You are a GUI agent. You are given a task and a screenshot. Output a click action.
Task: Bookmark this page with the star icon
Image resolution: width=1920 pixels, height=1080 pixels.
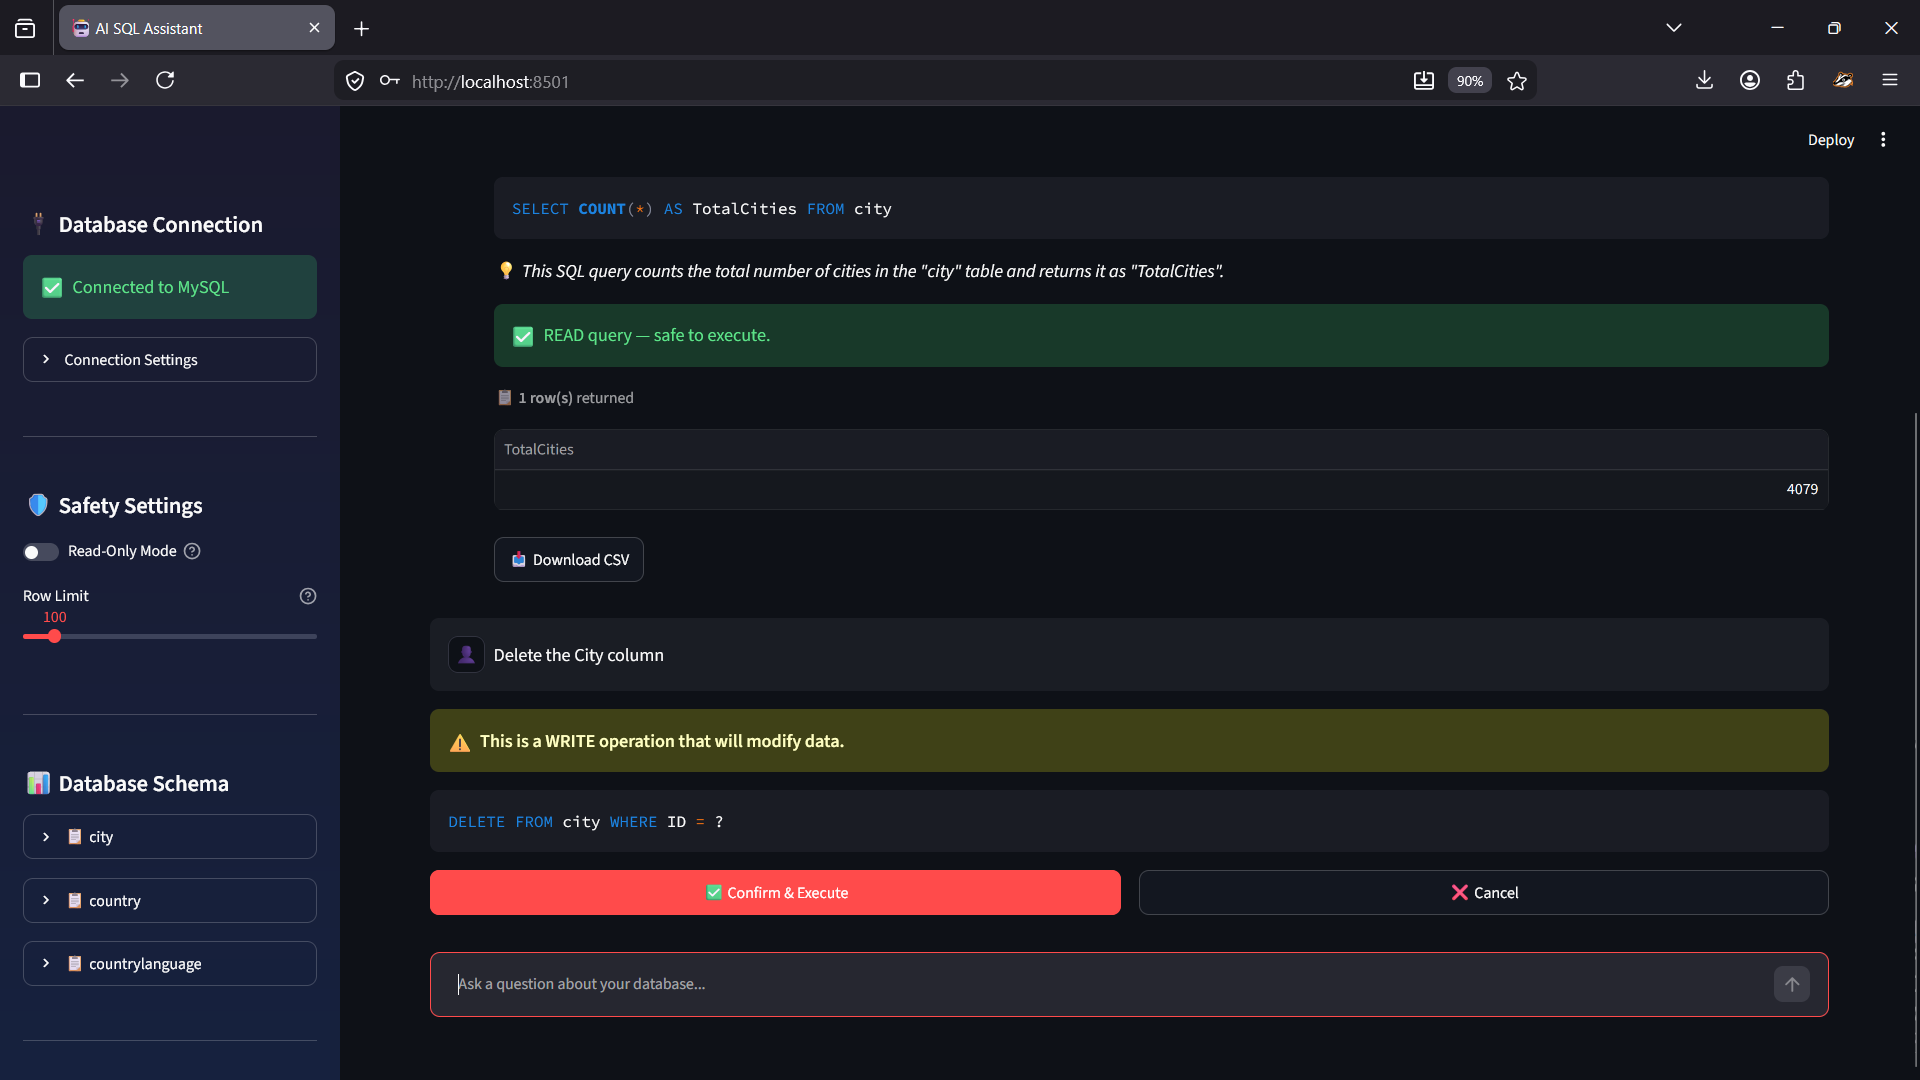pyautogui.click(x=1517, y=81)
